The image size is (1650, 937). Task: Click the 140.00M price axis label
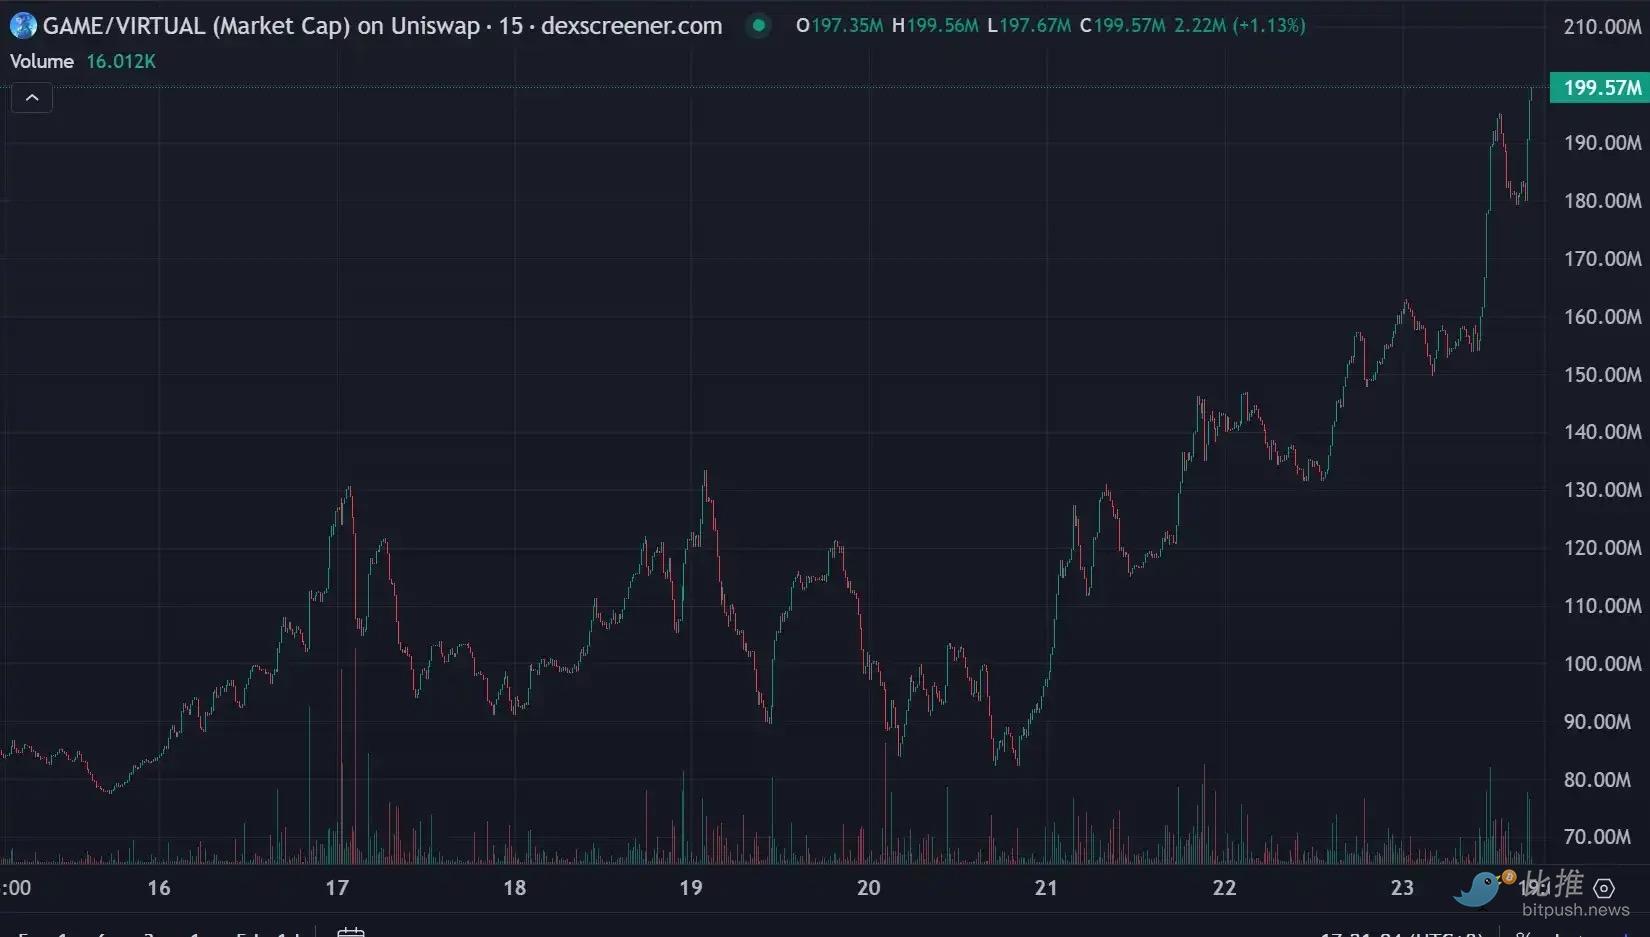coord(1602,432)
